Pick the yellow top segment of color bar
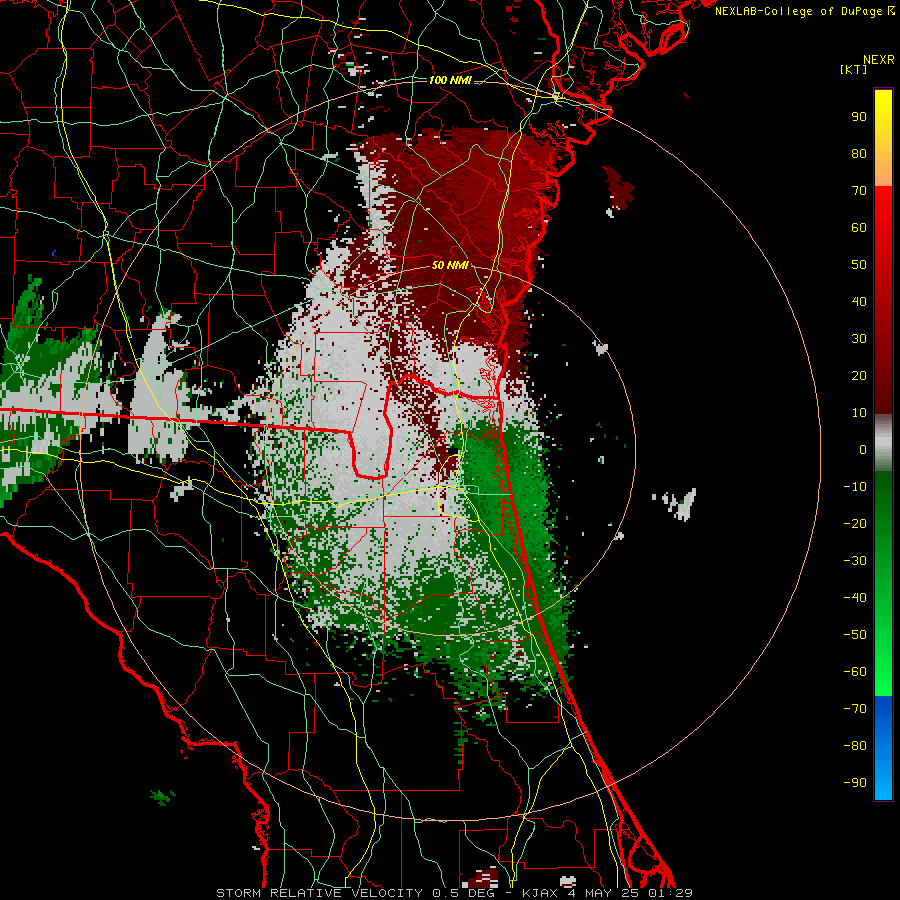900x900 pixels. tap(883, 138)
